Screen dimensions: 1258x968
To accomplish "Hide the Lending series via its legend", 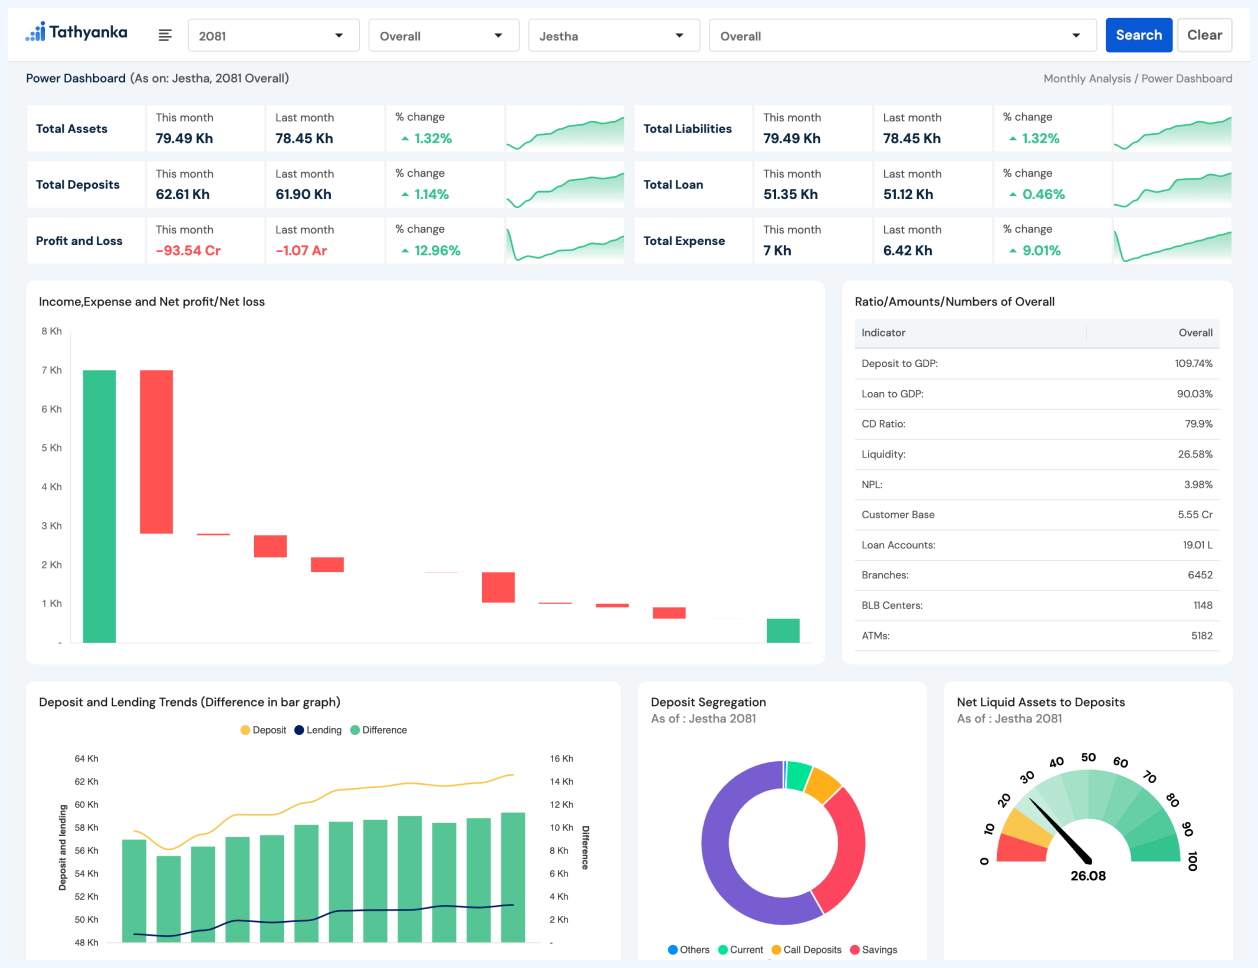I will (318, 730).
